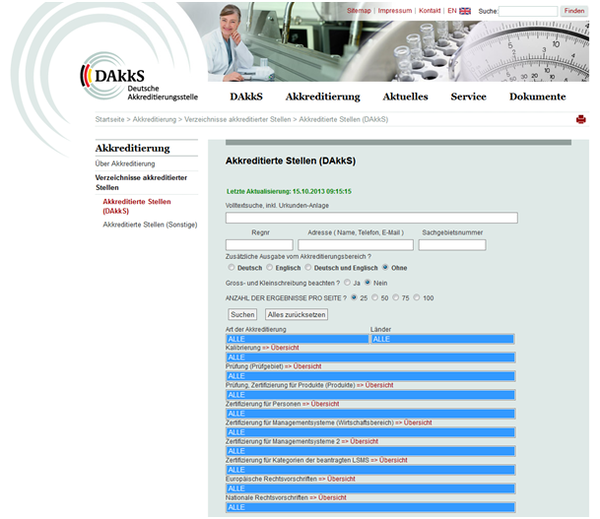This screenshot has height=519, width=600.
Task: Click the 'Finden' search button
Action: [575, 11]
